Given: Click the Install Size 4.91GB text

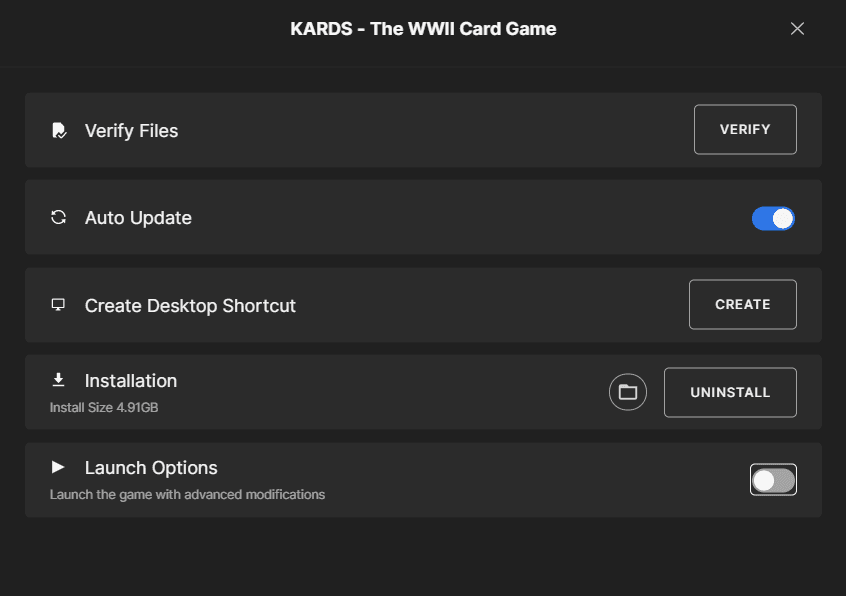Looking at the screenshot, I should point(104,408).
